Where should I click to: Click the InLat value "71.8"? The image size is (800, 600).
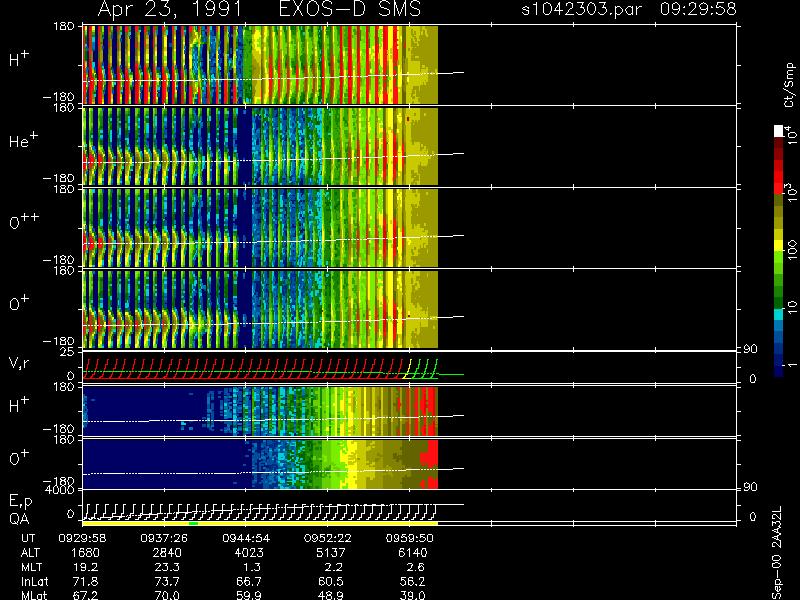click(86, 581)
